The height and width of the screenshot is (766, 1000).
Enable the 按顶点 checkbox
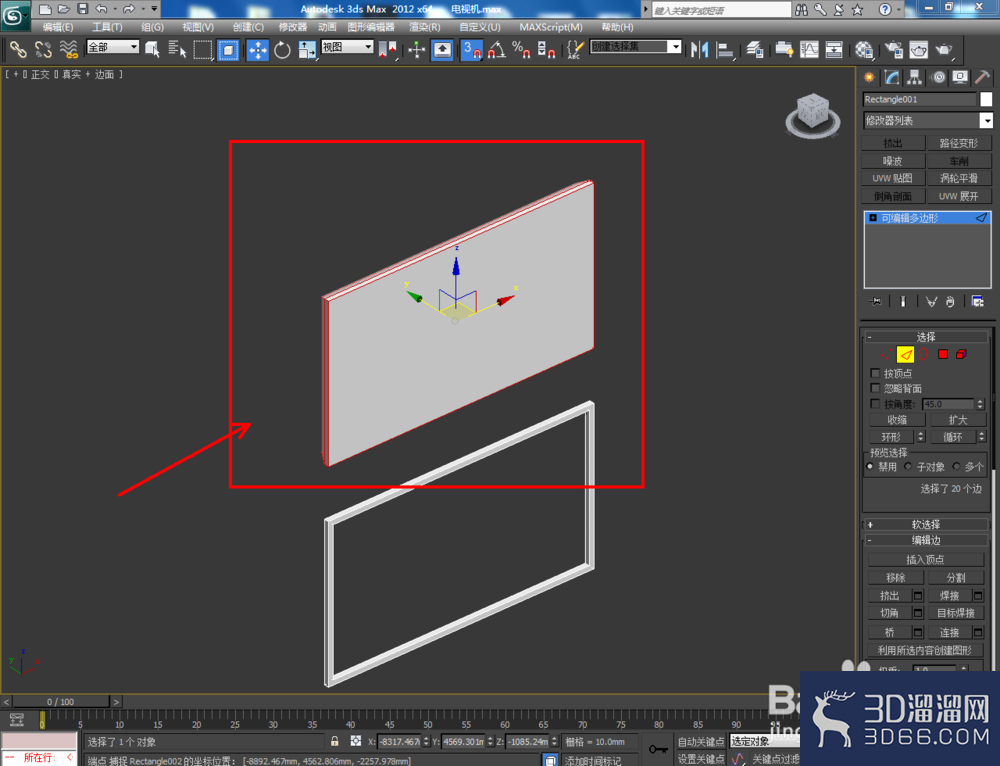coord(875,373)
